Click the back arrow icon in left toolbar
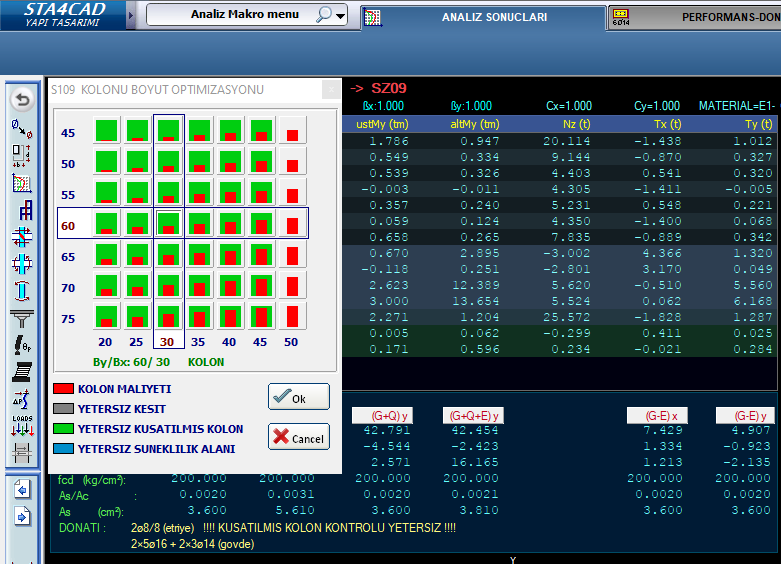This screenshot has width=781, height=564. pyautogui.click(x=21, y=100)
